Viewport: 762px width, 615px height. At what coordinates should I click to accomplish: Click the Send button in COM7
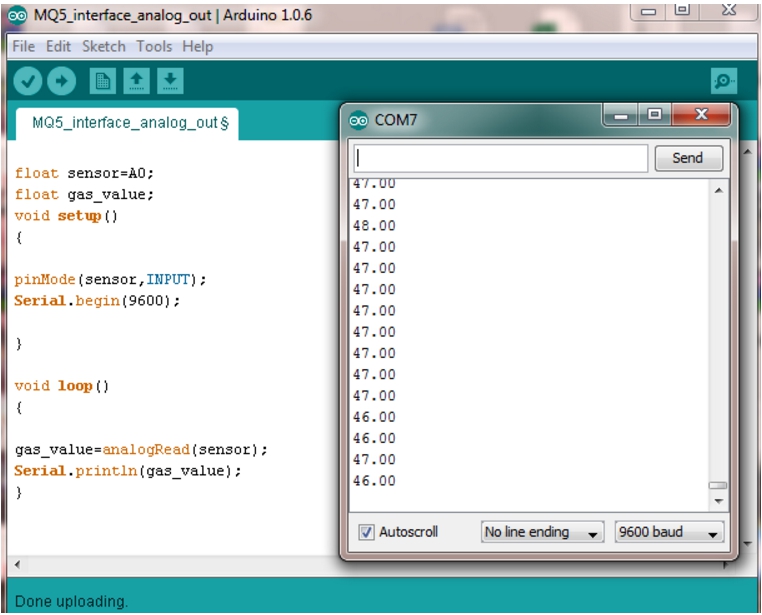pyautogui.click(x=688, y=158)
